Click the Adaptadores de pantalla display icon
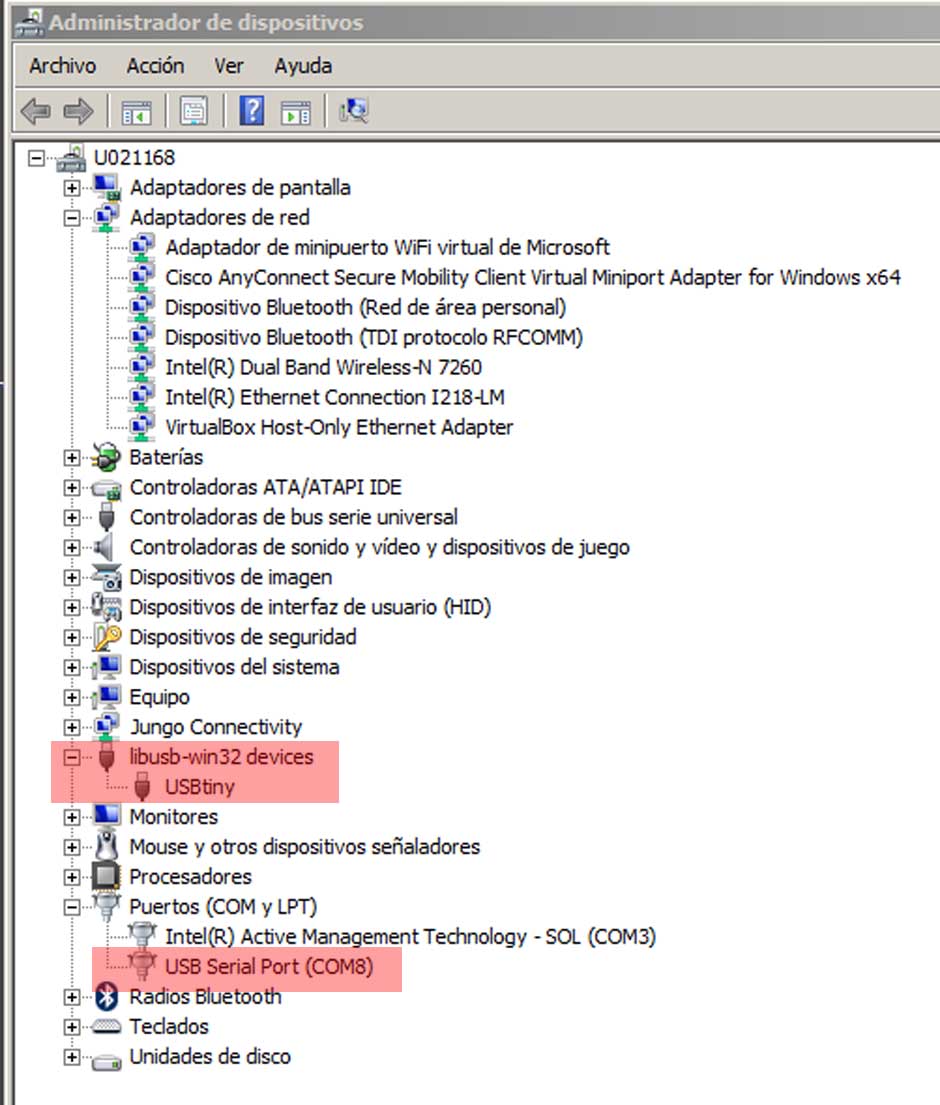Image resolution: width=940 pixels, height=1105 pixels. 107,187
